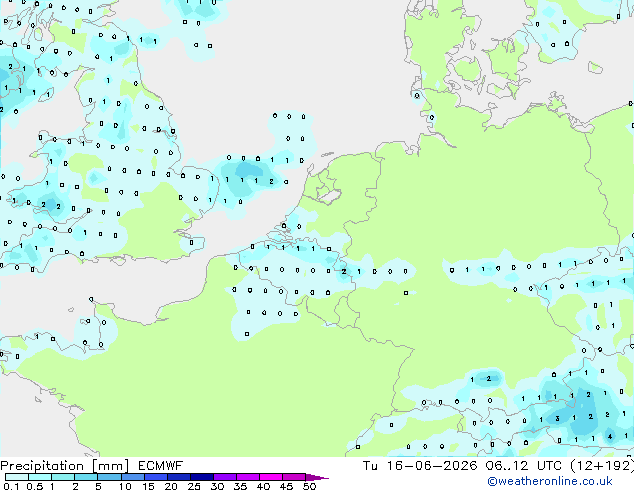Pick the 15–20 mm legend color box
This screenshot has width=634, height=490.
155,477
